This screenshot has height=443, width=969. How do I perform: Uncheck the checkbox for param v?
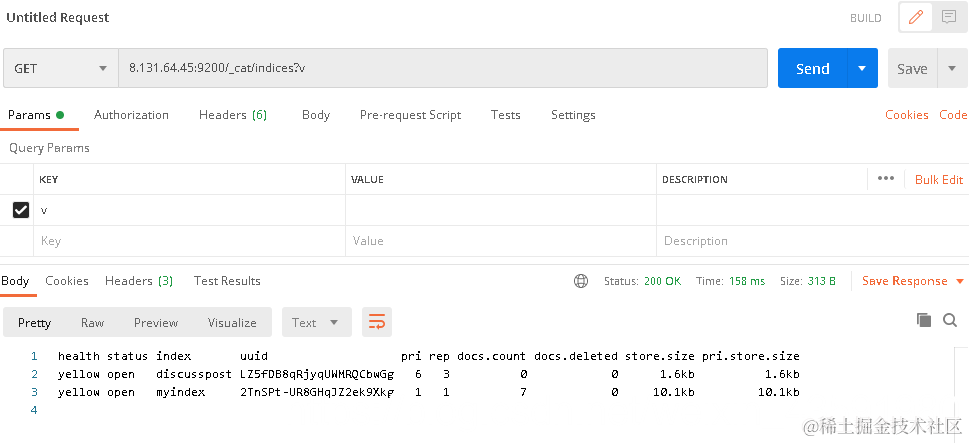point(20,210)
